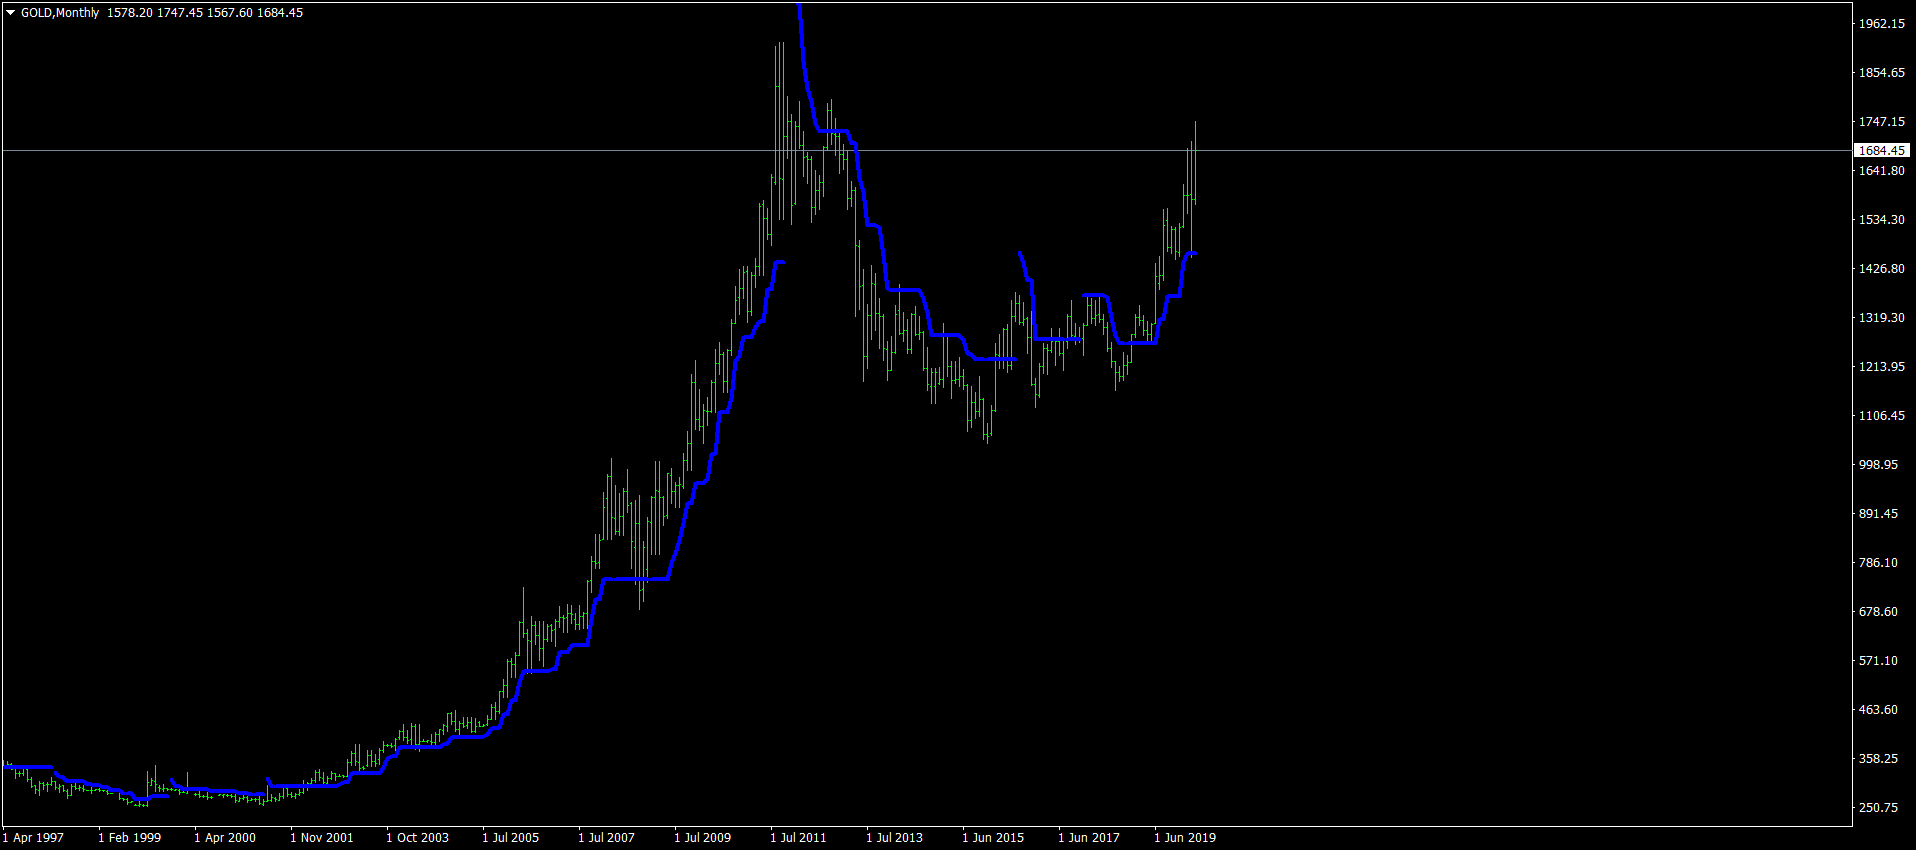This screenshot has width=1916, height=850.
Task: Click the 1 Jul 2013 date label
Action: [895, 838]
